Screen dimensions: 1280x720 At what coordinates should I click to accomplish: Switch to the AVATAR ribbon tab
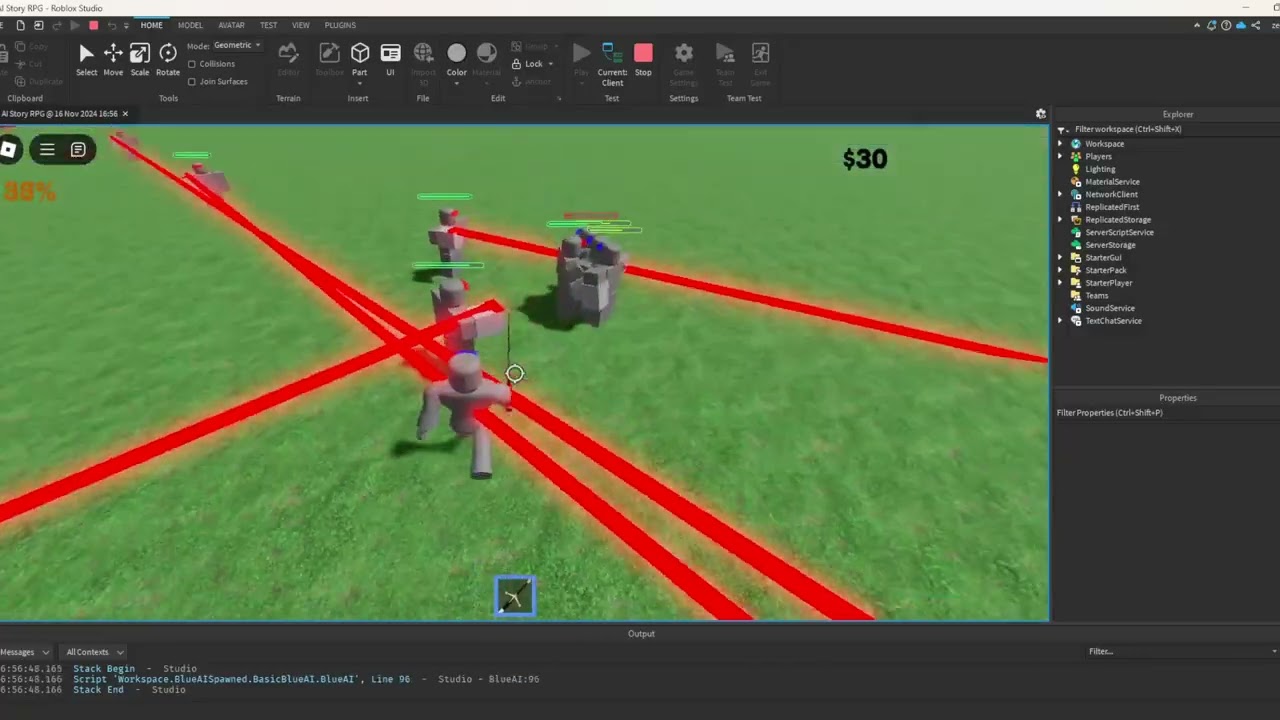[231, 25]
